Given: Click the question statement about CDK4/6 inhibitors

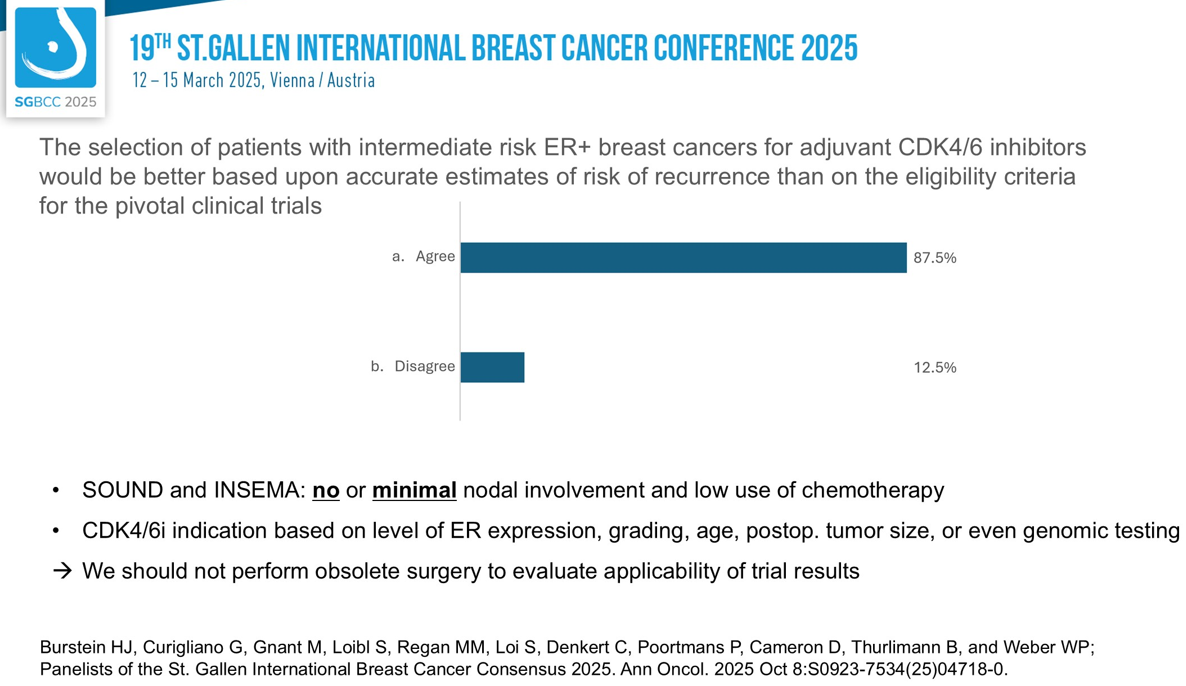Looking at the screenshot, I should pos(560,177).
